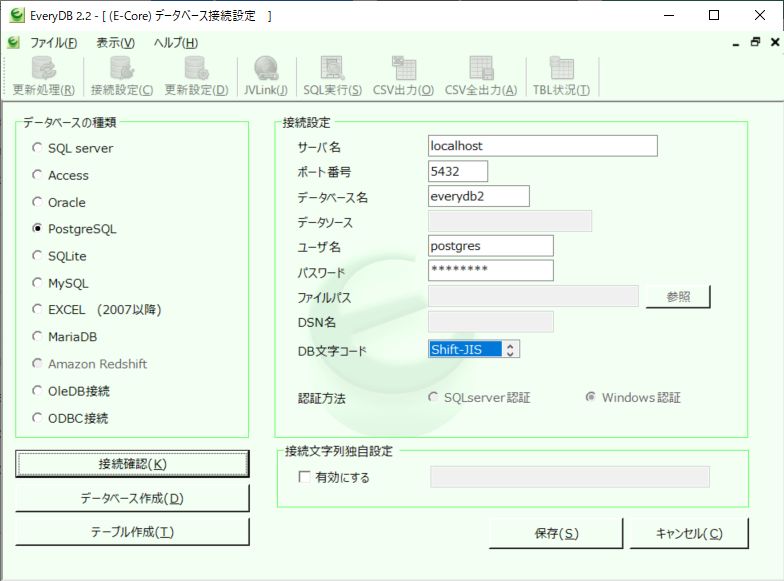Viewport: 784px width, 581px height.
Task: Click the 更新処理(R) toolbar icon
Action: (44, 76)
